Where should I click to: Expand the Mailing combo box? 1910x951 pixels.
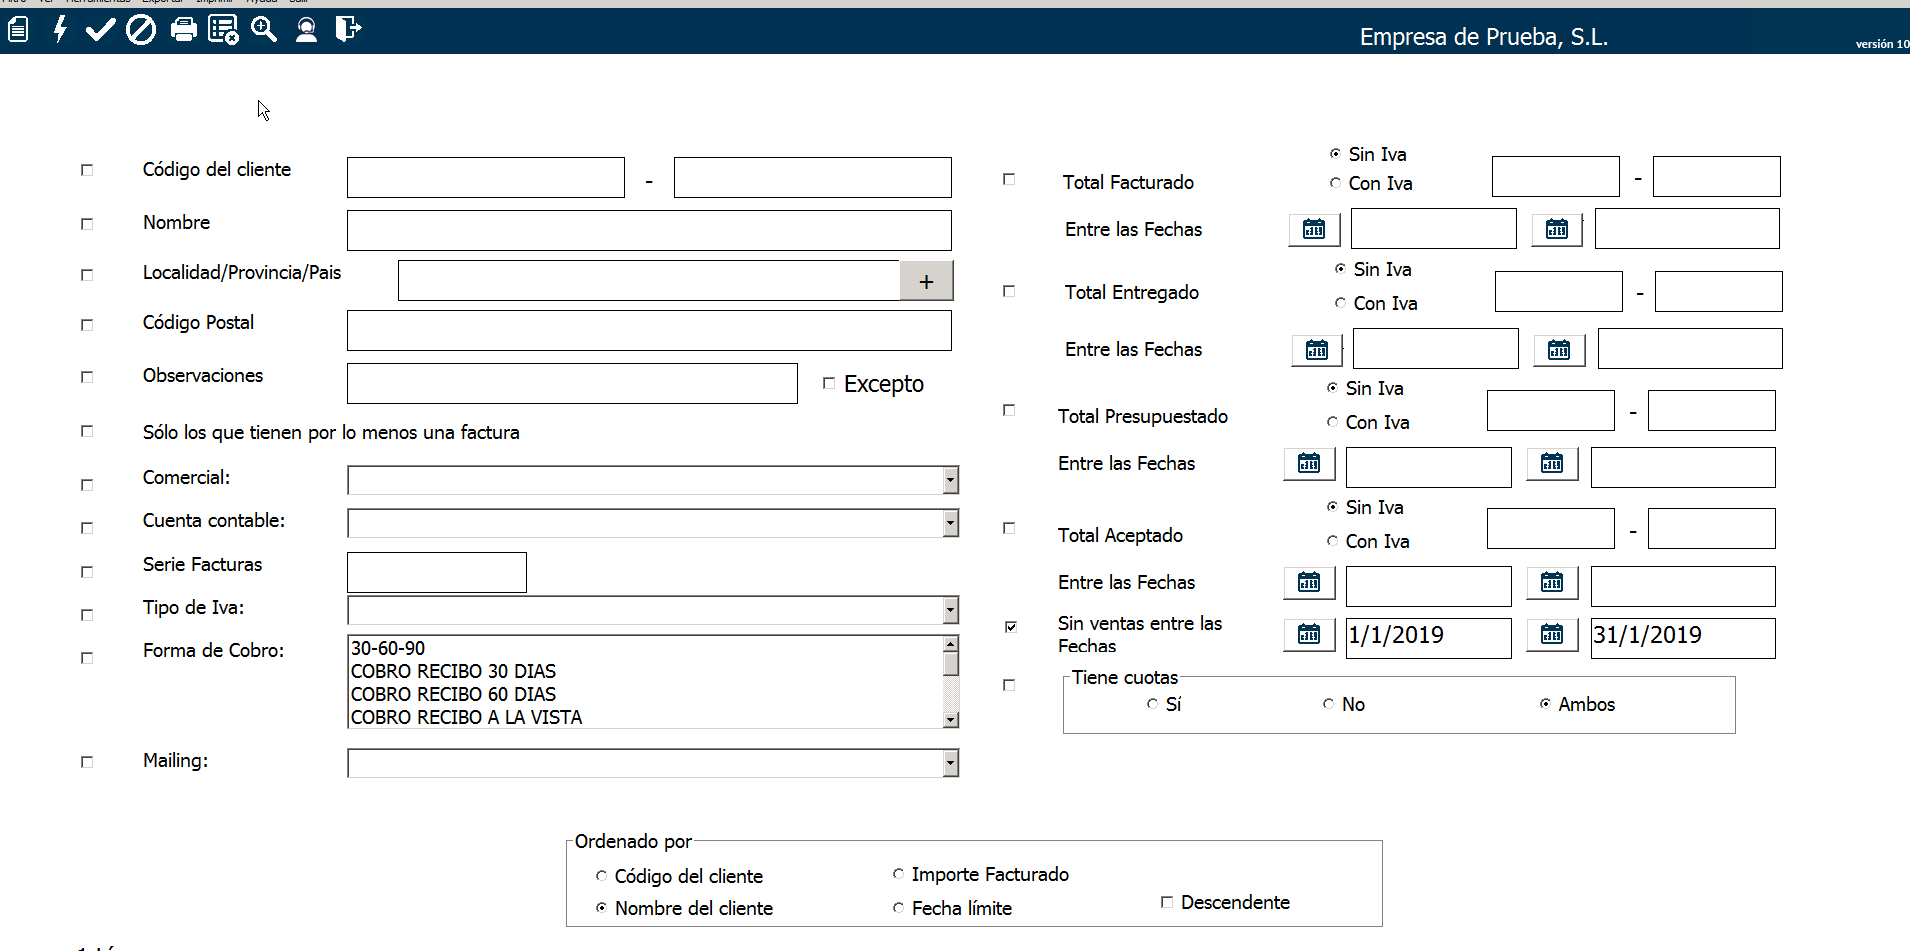(950, 764)
